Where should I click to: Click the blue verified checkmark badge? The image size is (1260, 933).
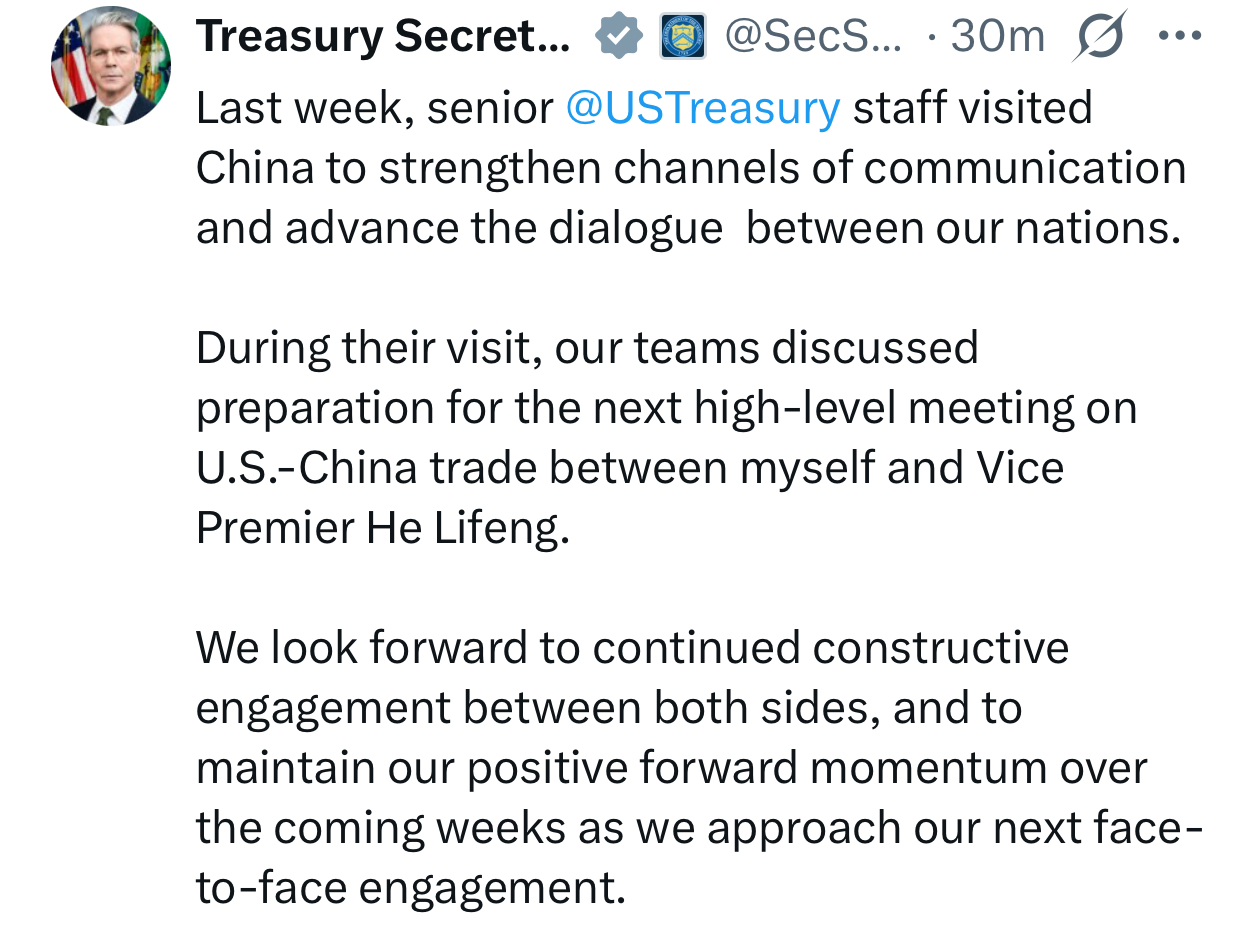[x=619, y=37]
